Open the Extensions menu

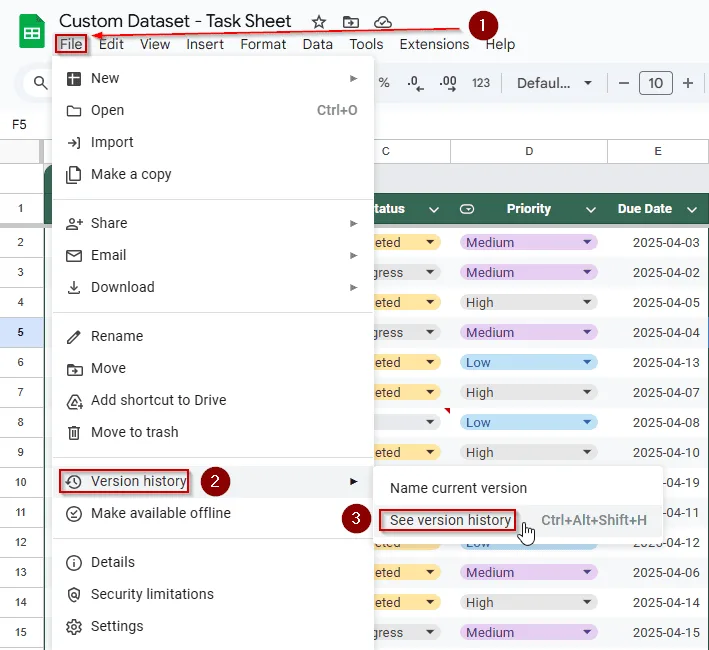[x=434, y=44]
